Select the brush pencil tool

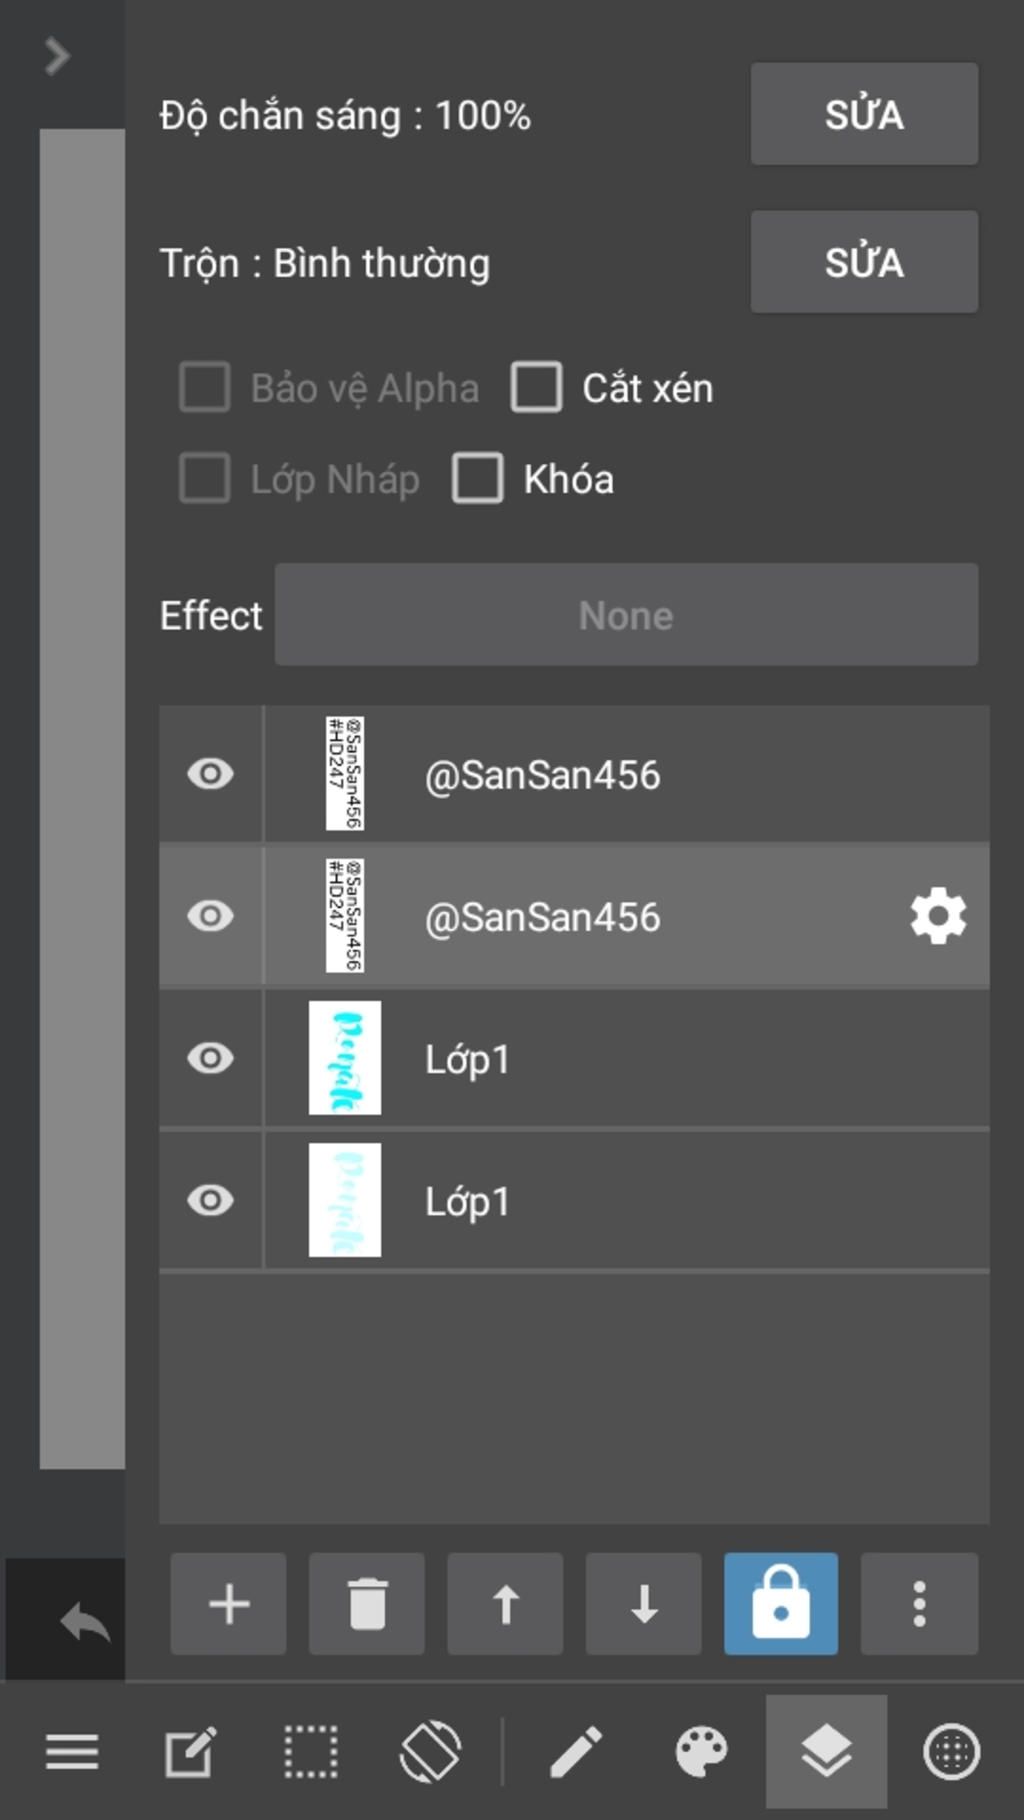pyautogui.click(x=576, y=1752)
